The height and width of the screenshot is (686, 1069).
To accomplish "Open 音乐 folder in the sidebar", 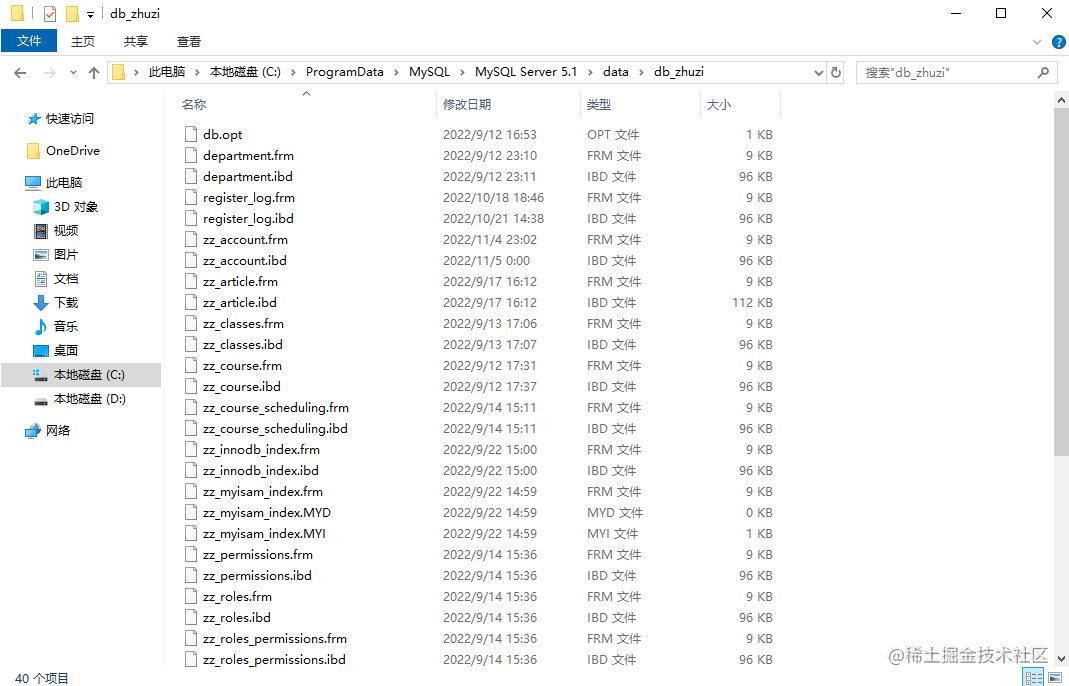I will pyautogui.click(x=65, y=326).
